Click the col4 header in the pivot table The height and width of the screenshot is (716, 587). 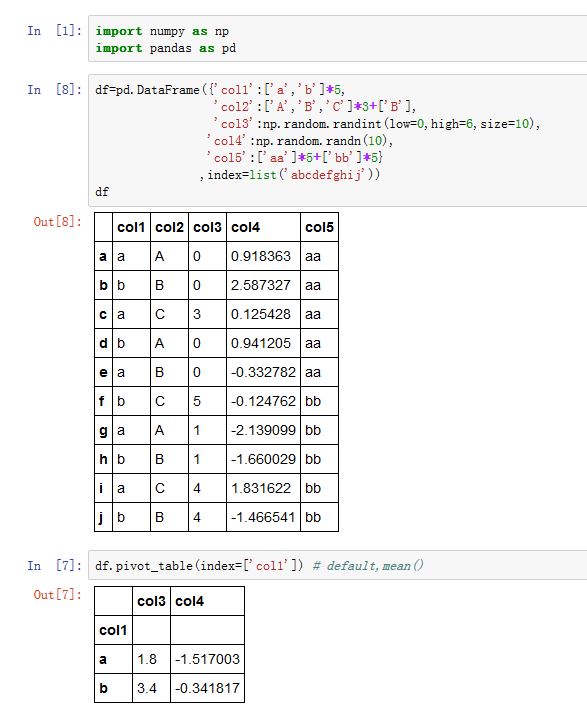pyautogui.click(x=189, y=601)
